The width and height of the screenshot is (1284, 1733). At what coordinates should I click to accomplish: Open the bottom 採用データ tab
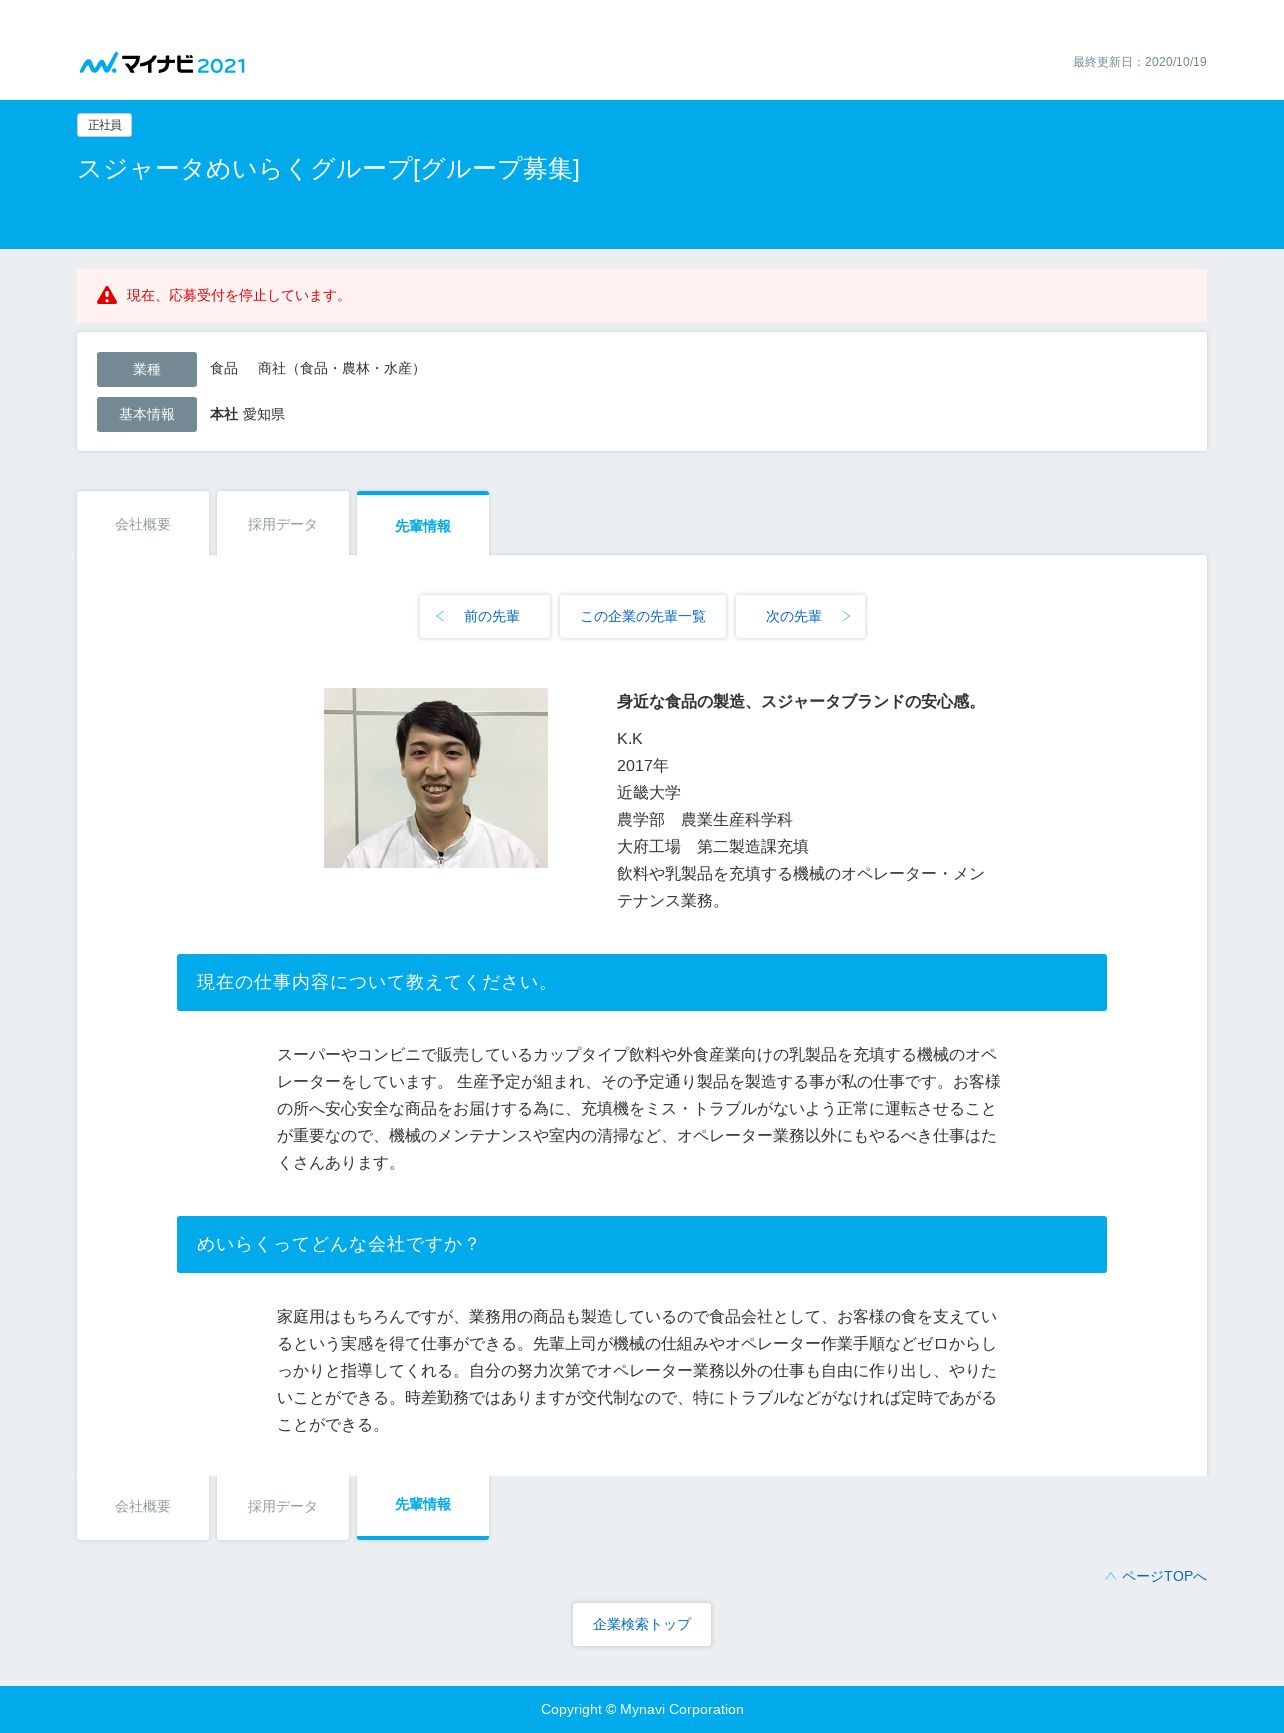283,1506
